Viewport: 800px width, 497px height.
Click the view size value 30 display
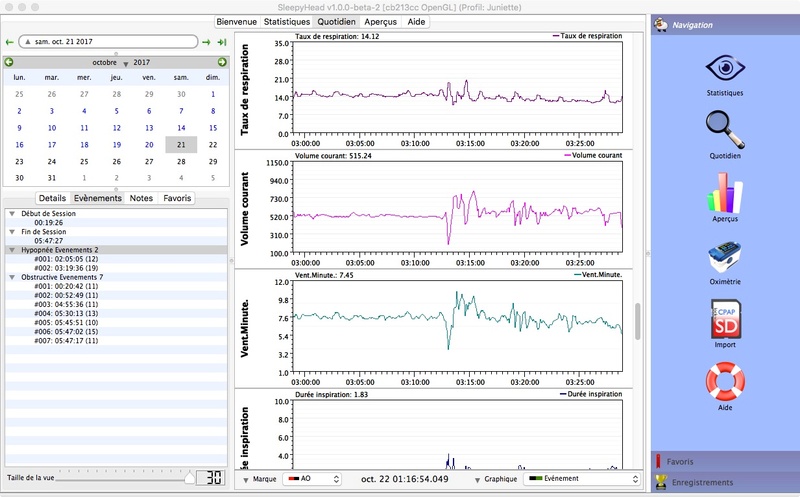(211, 477)
